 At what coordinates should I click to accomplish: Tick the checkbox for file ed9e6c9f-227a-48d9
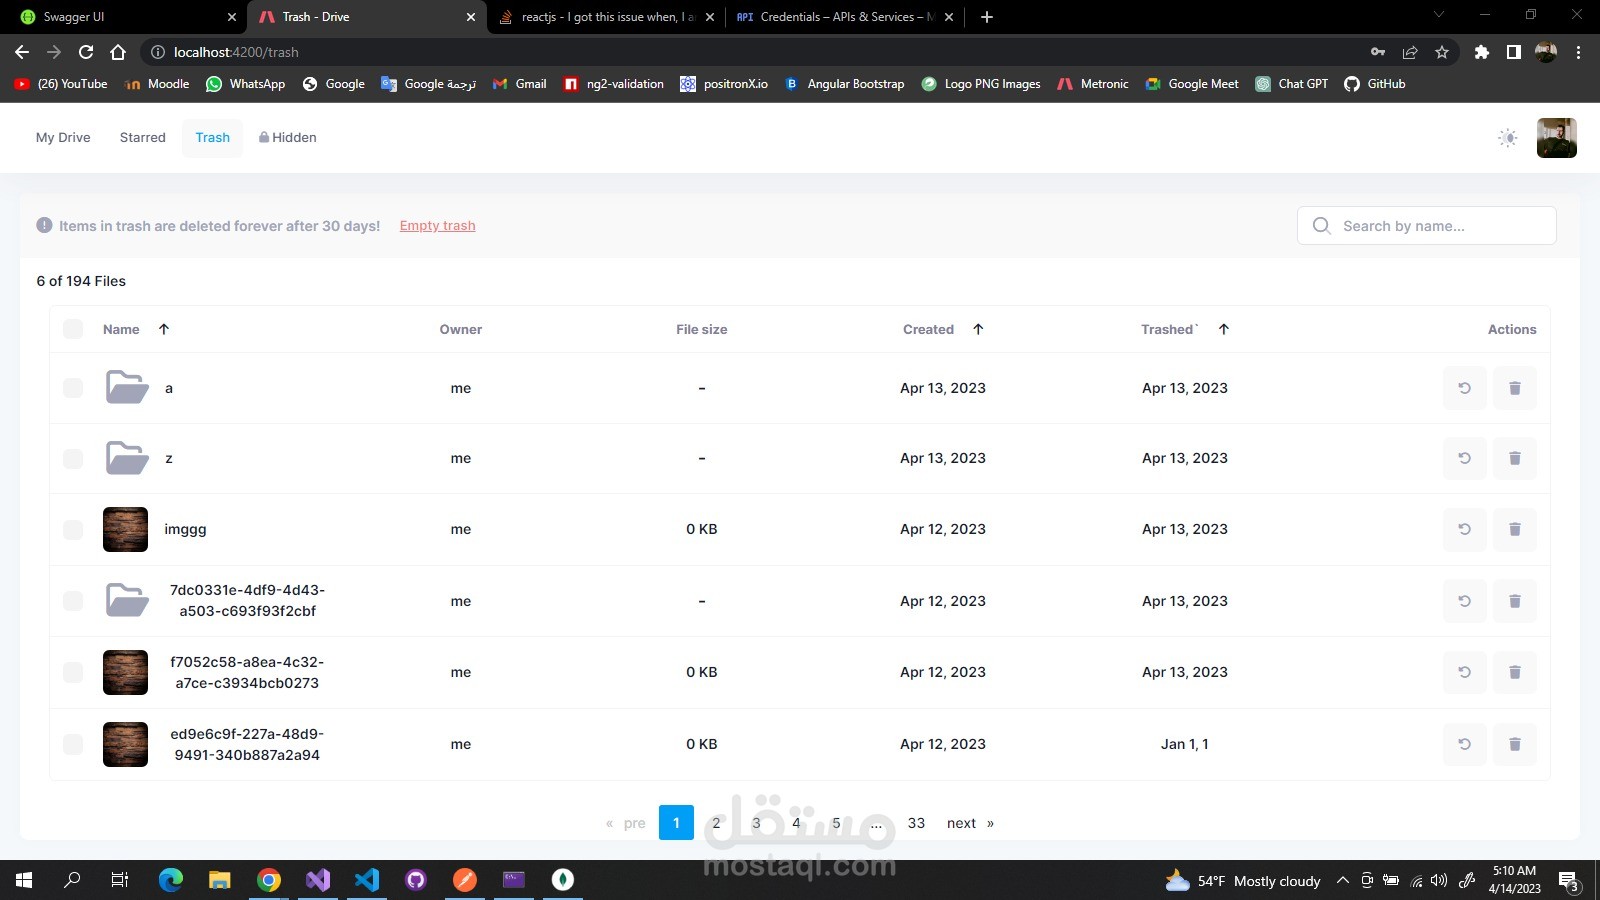tap(73, 744)
